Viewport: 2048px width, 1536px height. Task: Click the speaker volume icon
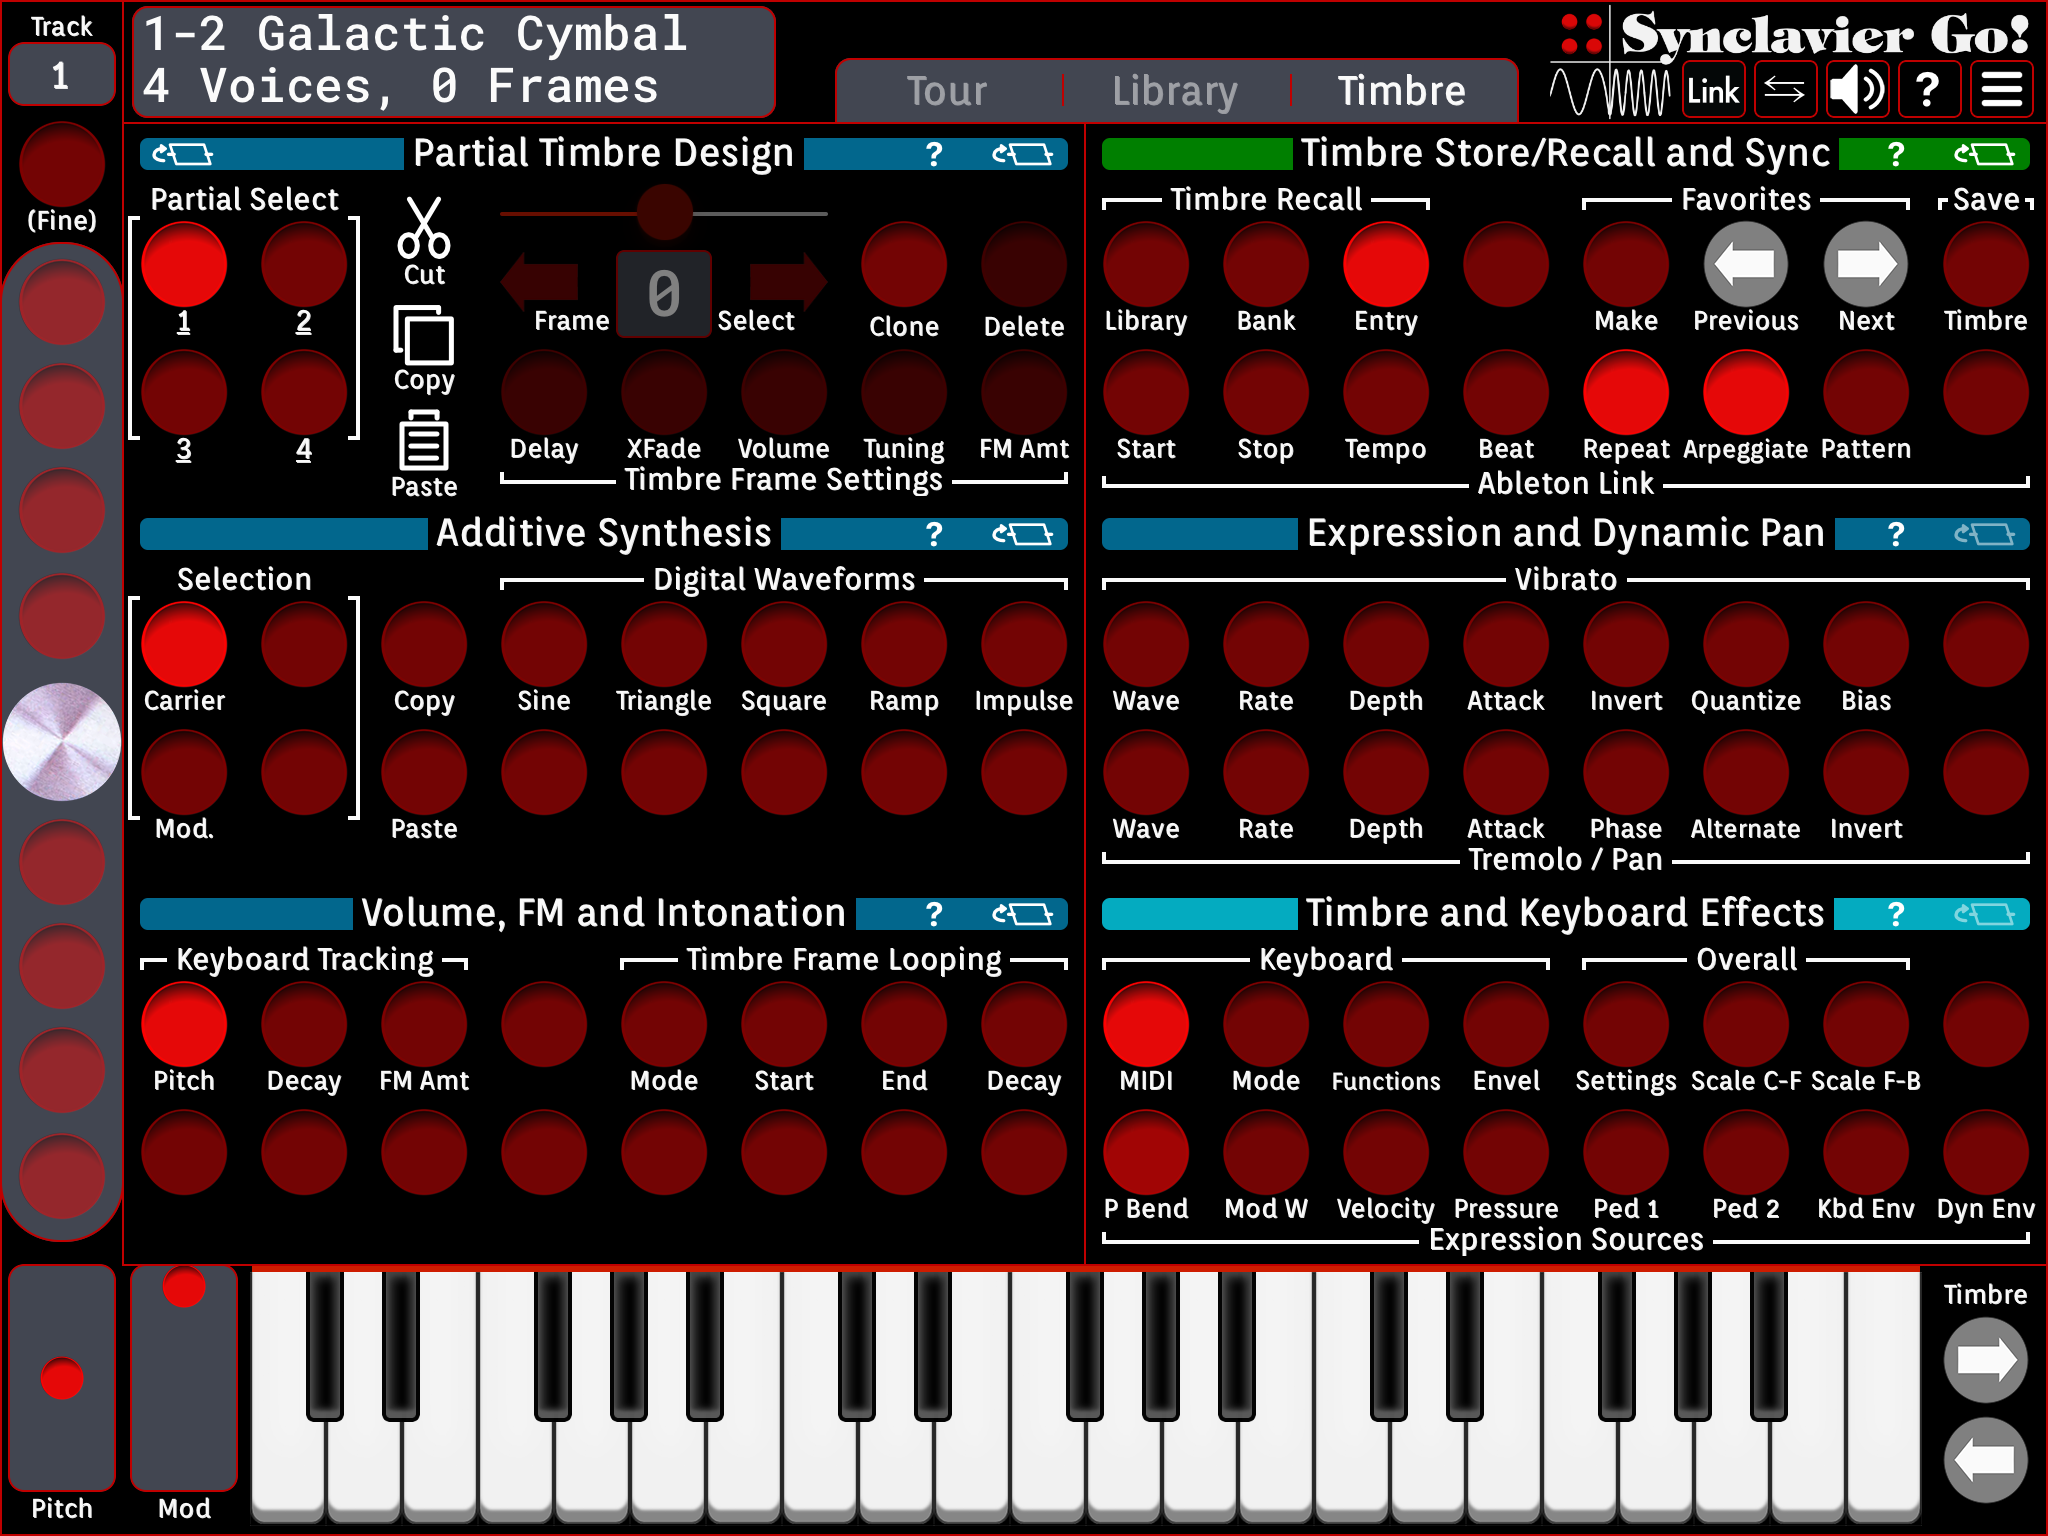coord(1857,89)
